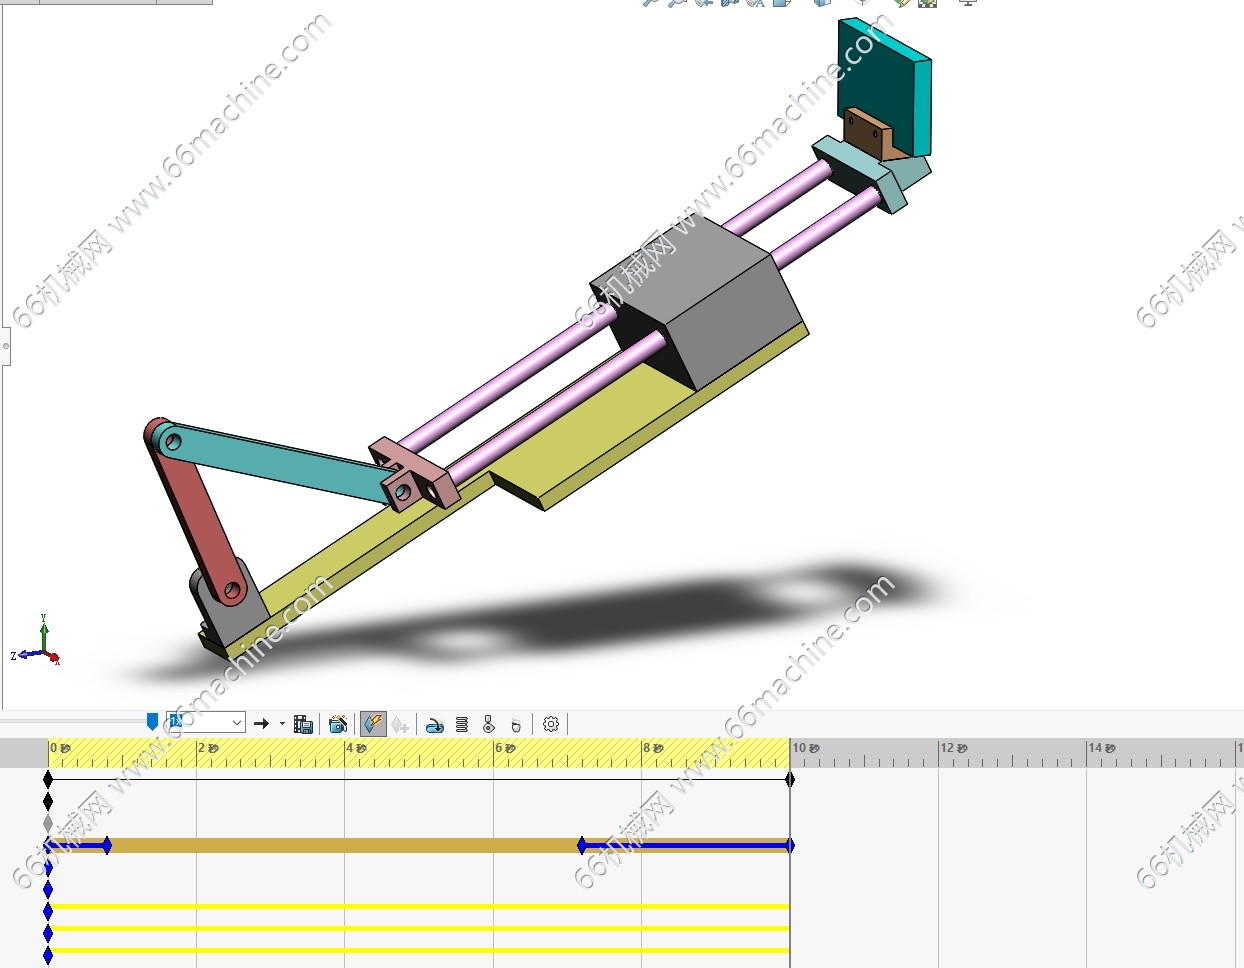Click the left panel collapse handle

[x=5, y=346]
